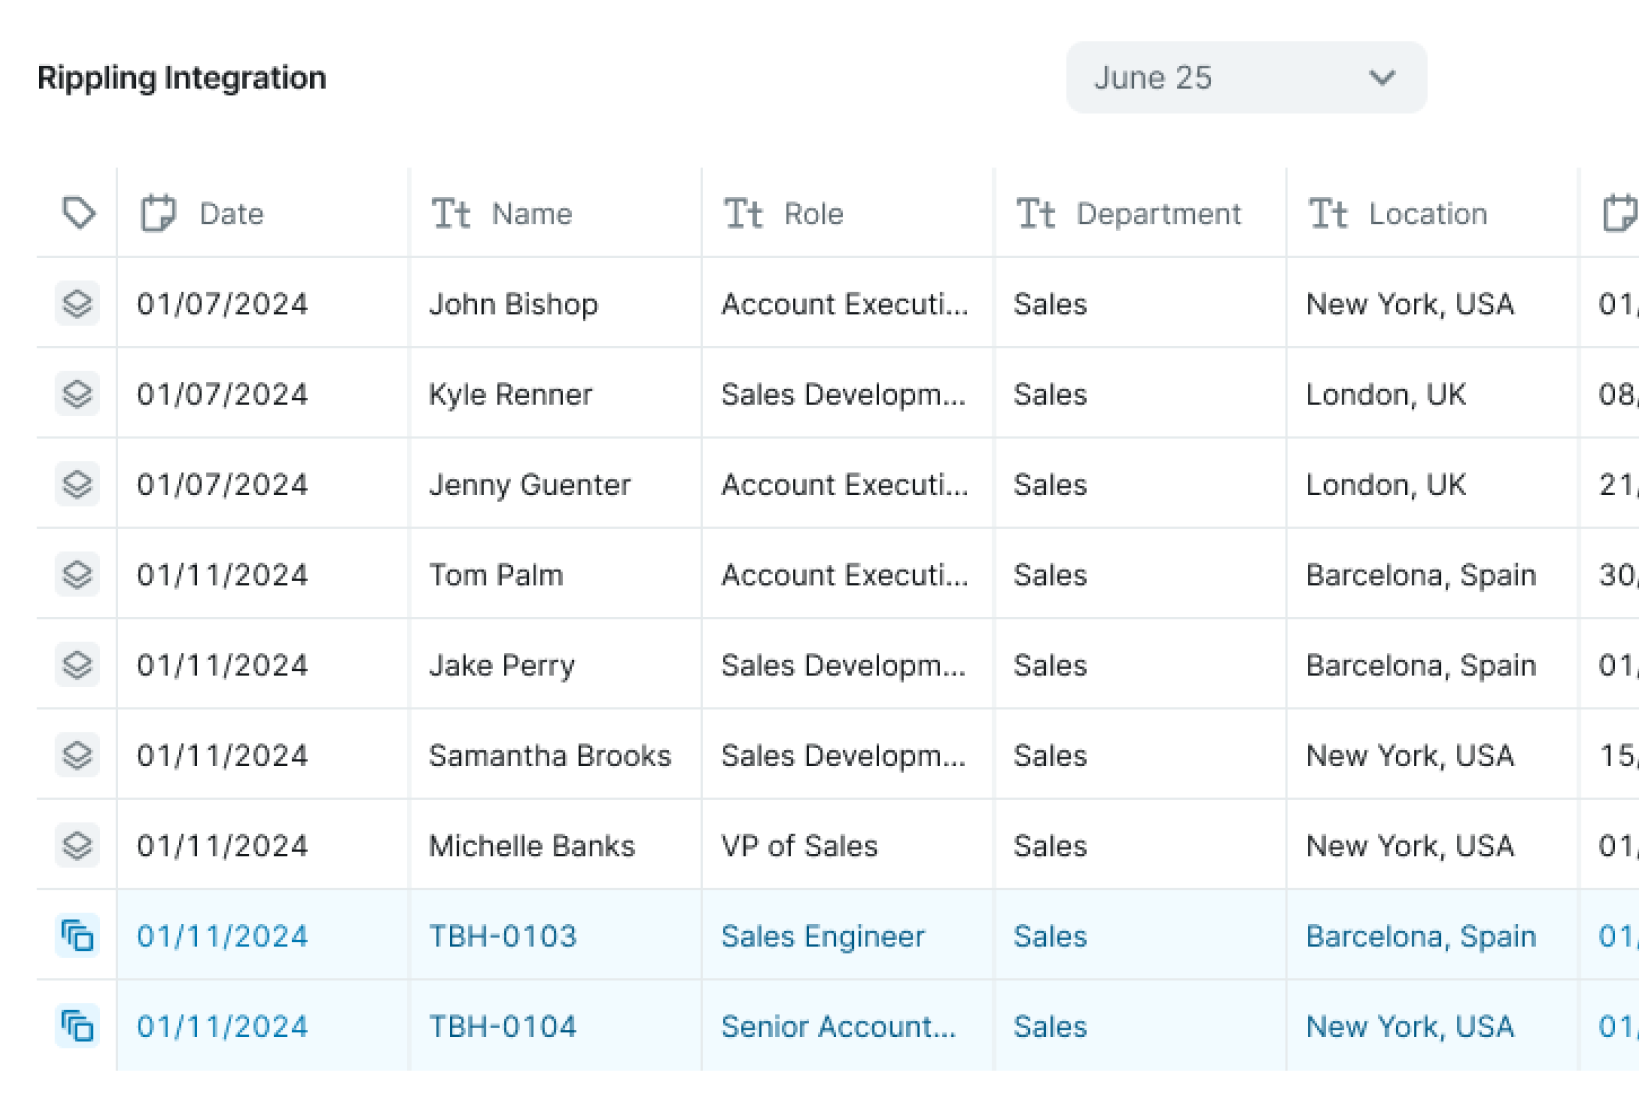Click the layers icon beside John Bishop
The height and width of the screenshot is (1109, 1639).
click(77, 303)
